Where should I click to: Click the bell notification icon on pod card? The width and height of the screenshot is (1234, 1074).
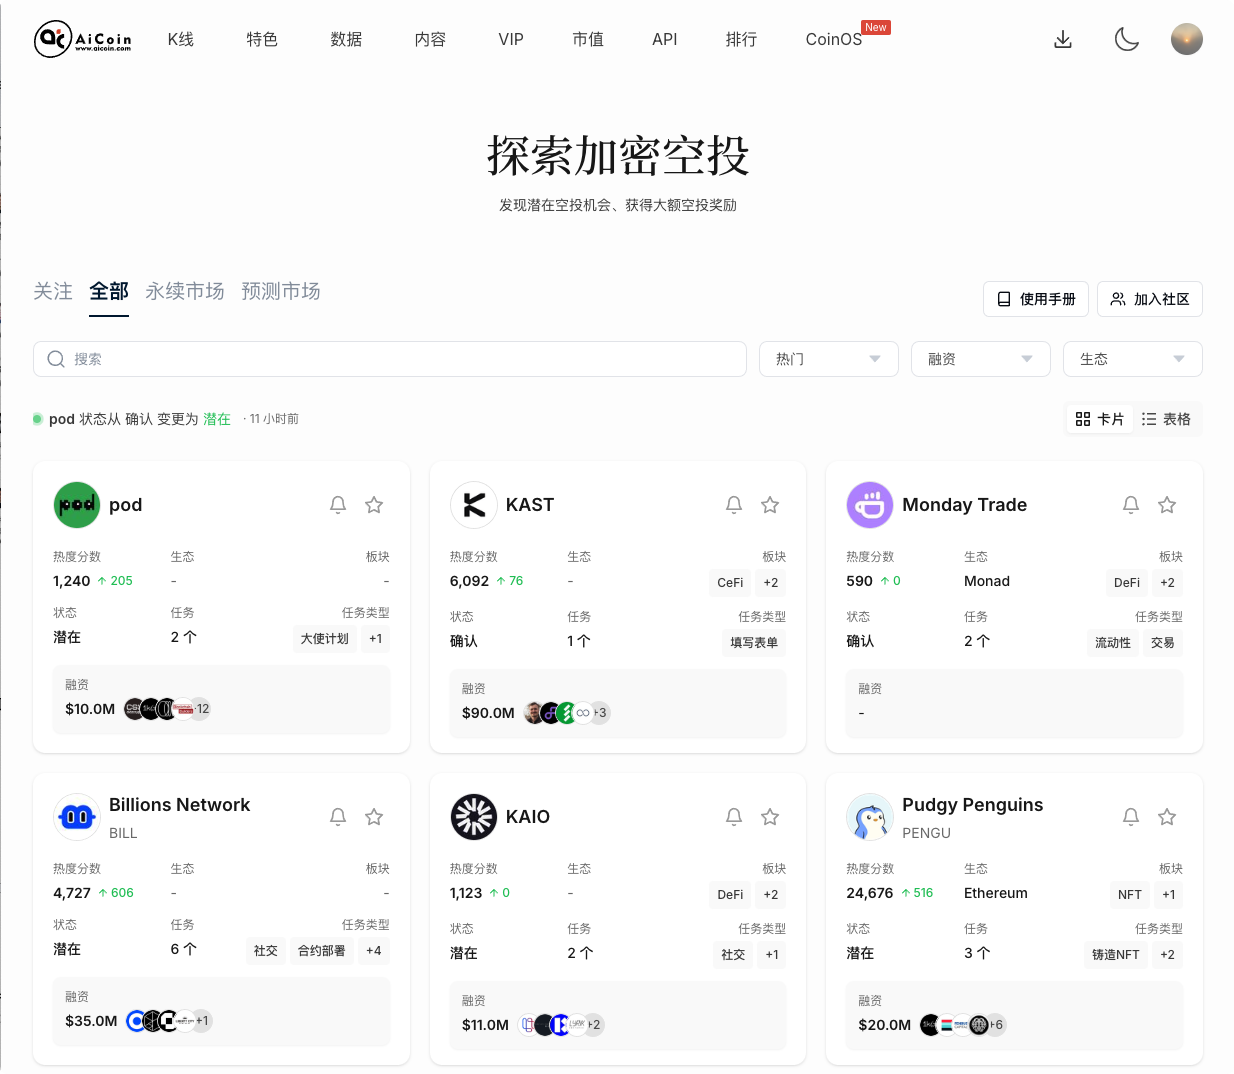coord(338,505)
